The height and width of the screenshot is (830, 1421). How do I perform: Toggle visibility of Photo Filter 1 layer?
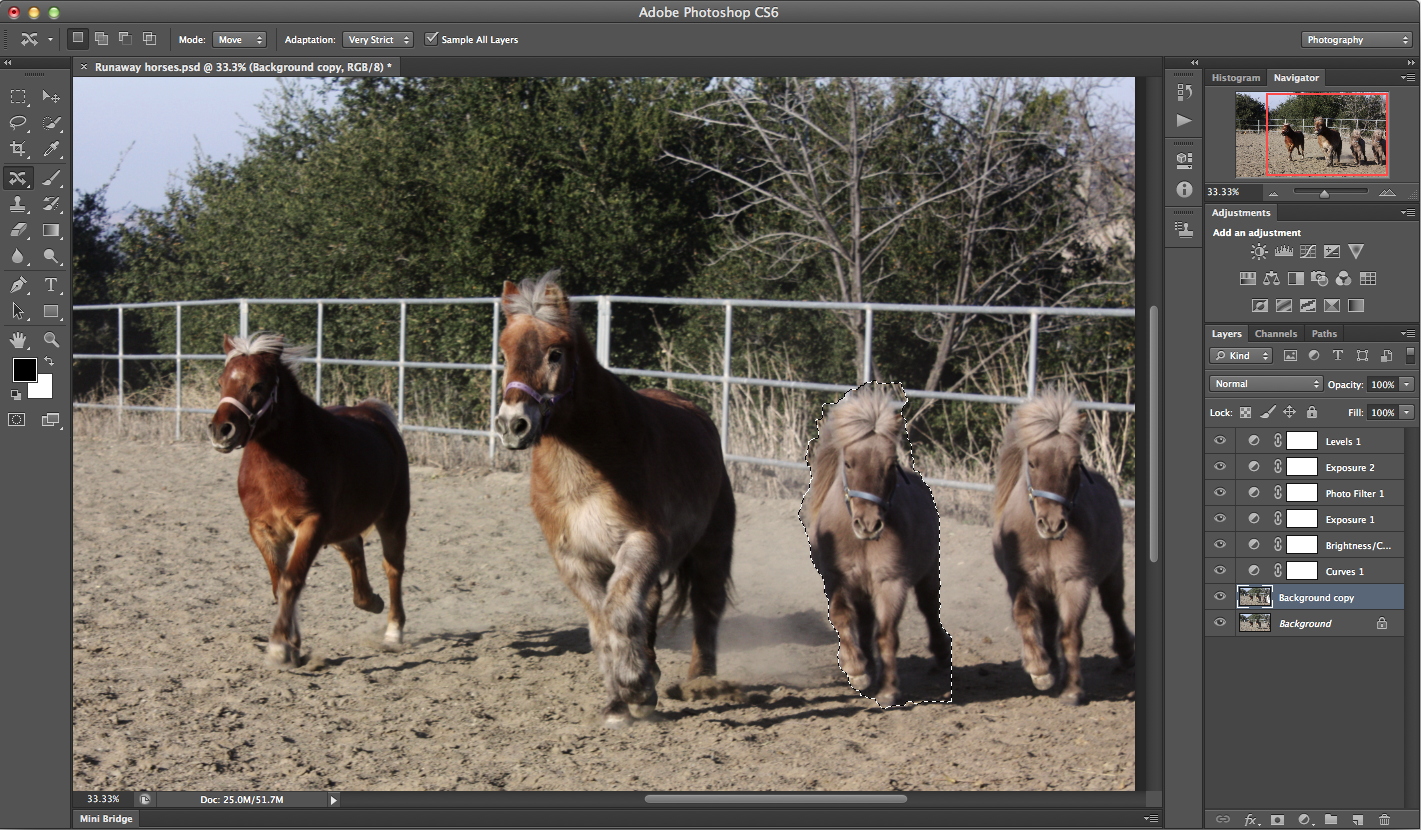click(1219, 493)
